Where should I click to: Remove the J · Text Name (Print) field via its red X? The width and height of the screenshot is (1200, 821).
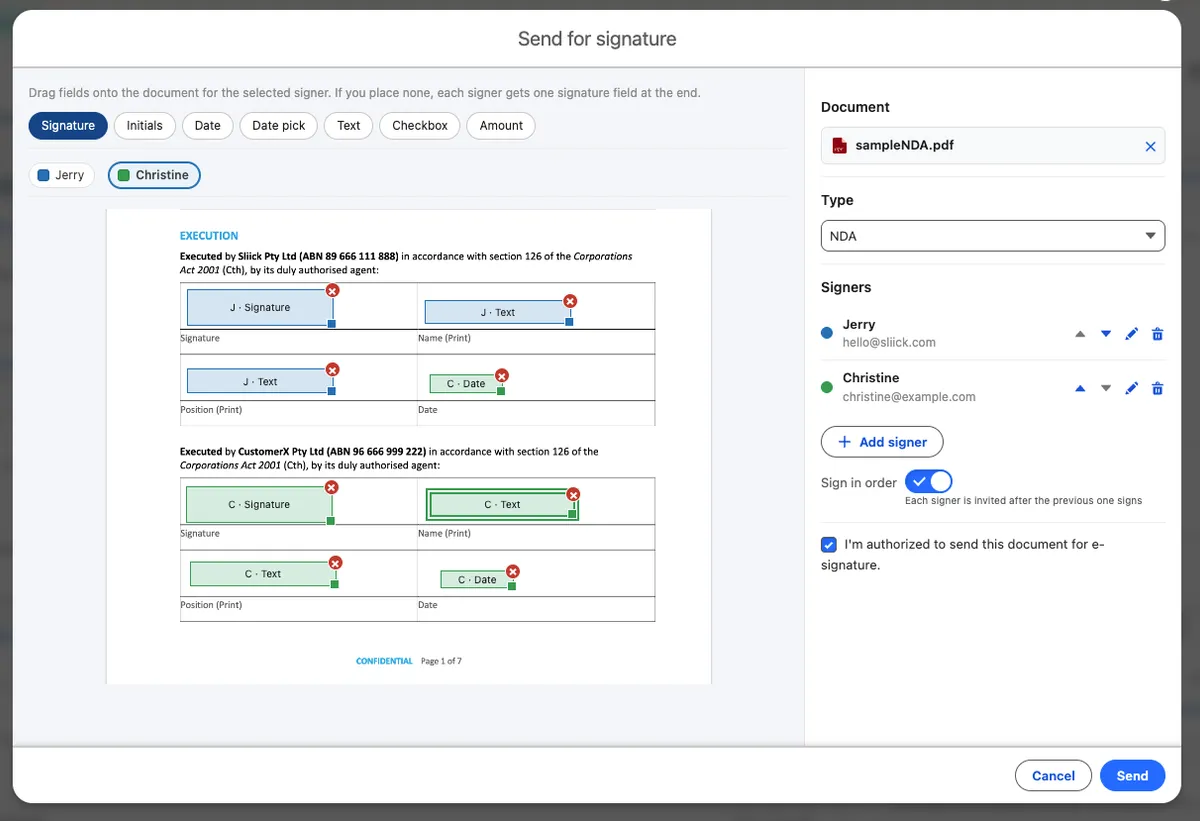click(570, 301)
